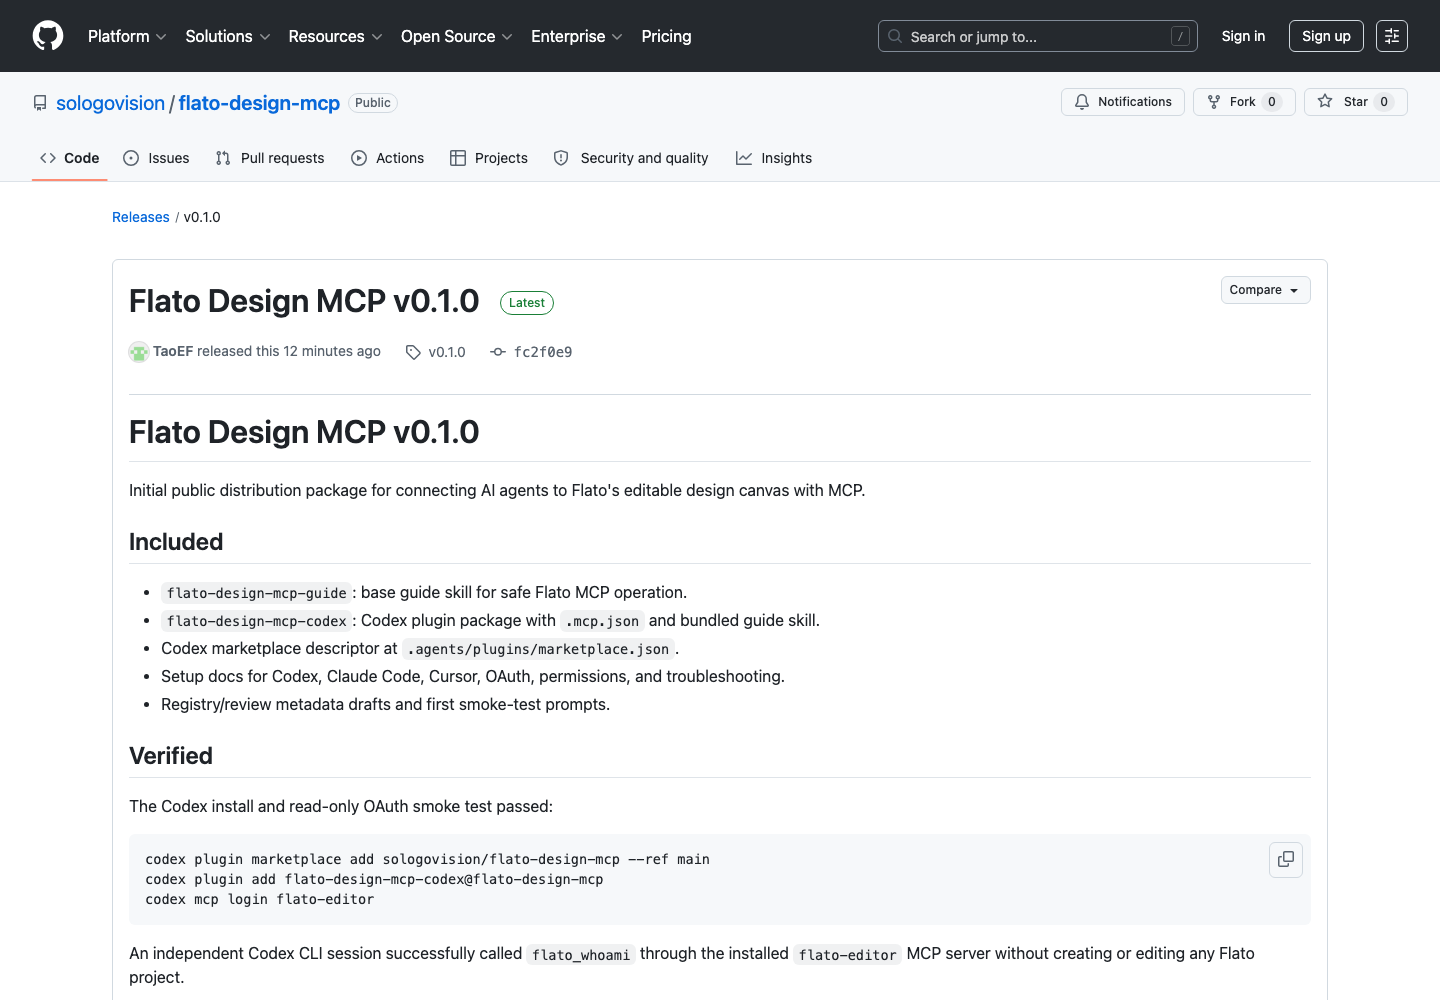Select the codex plugin marketplace add line
The width and height of the screenshot is (1440, 1000).
point(427,859)
